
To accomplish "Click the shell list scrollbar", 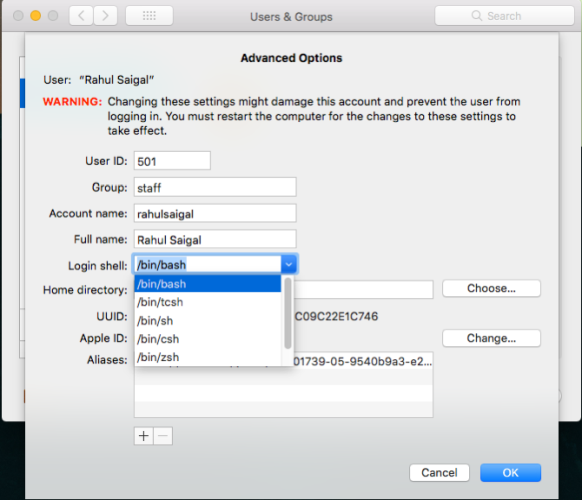I will 288,314.
